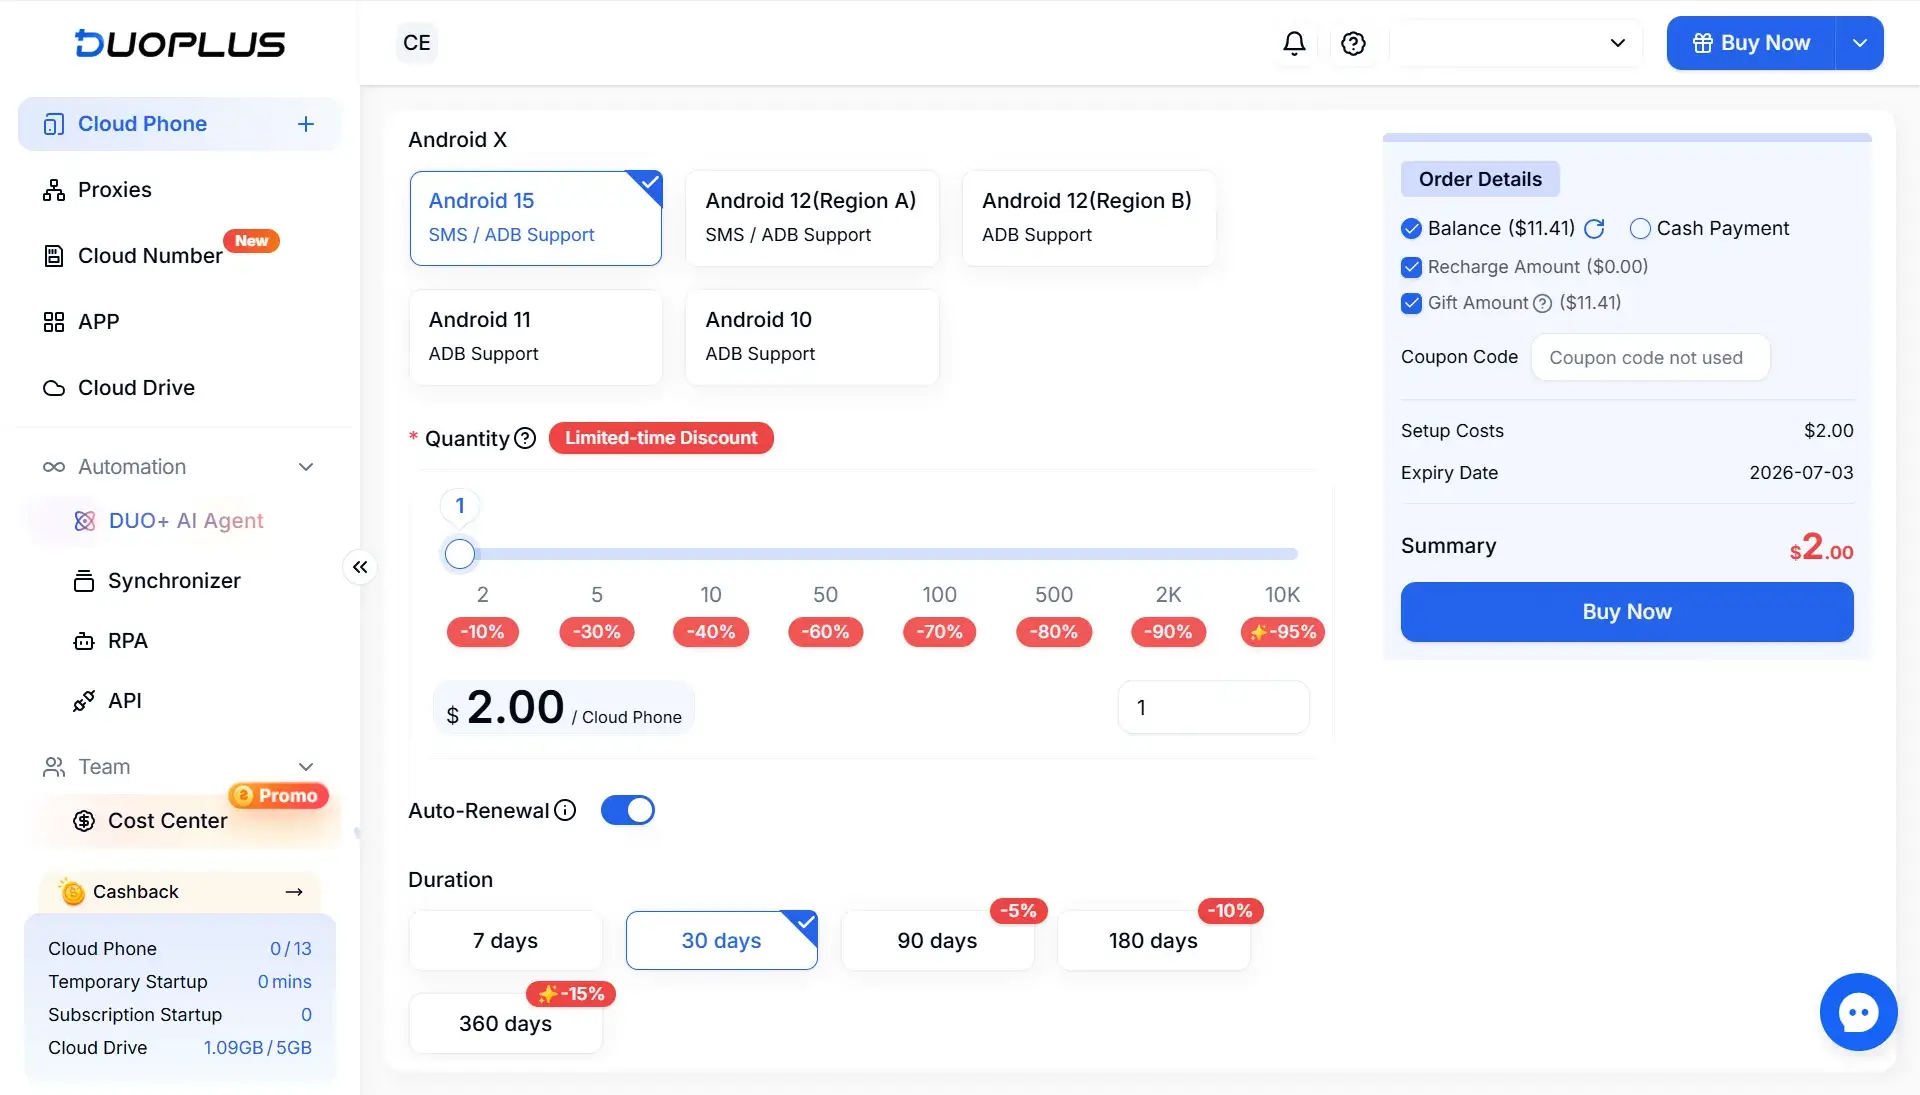Image resolution: width=1920 pixels, height=1095 pixels.
Task: Open Proxies in the sidebar
Action: [x=180, y=190]
